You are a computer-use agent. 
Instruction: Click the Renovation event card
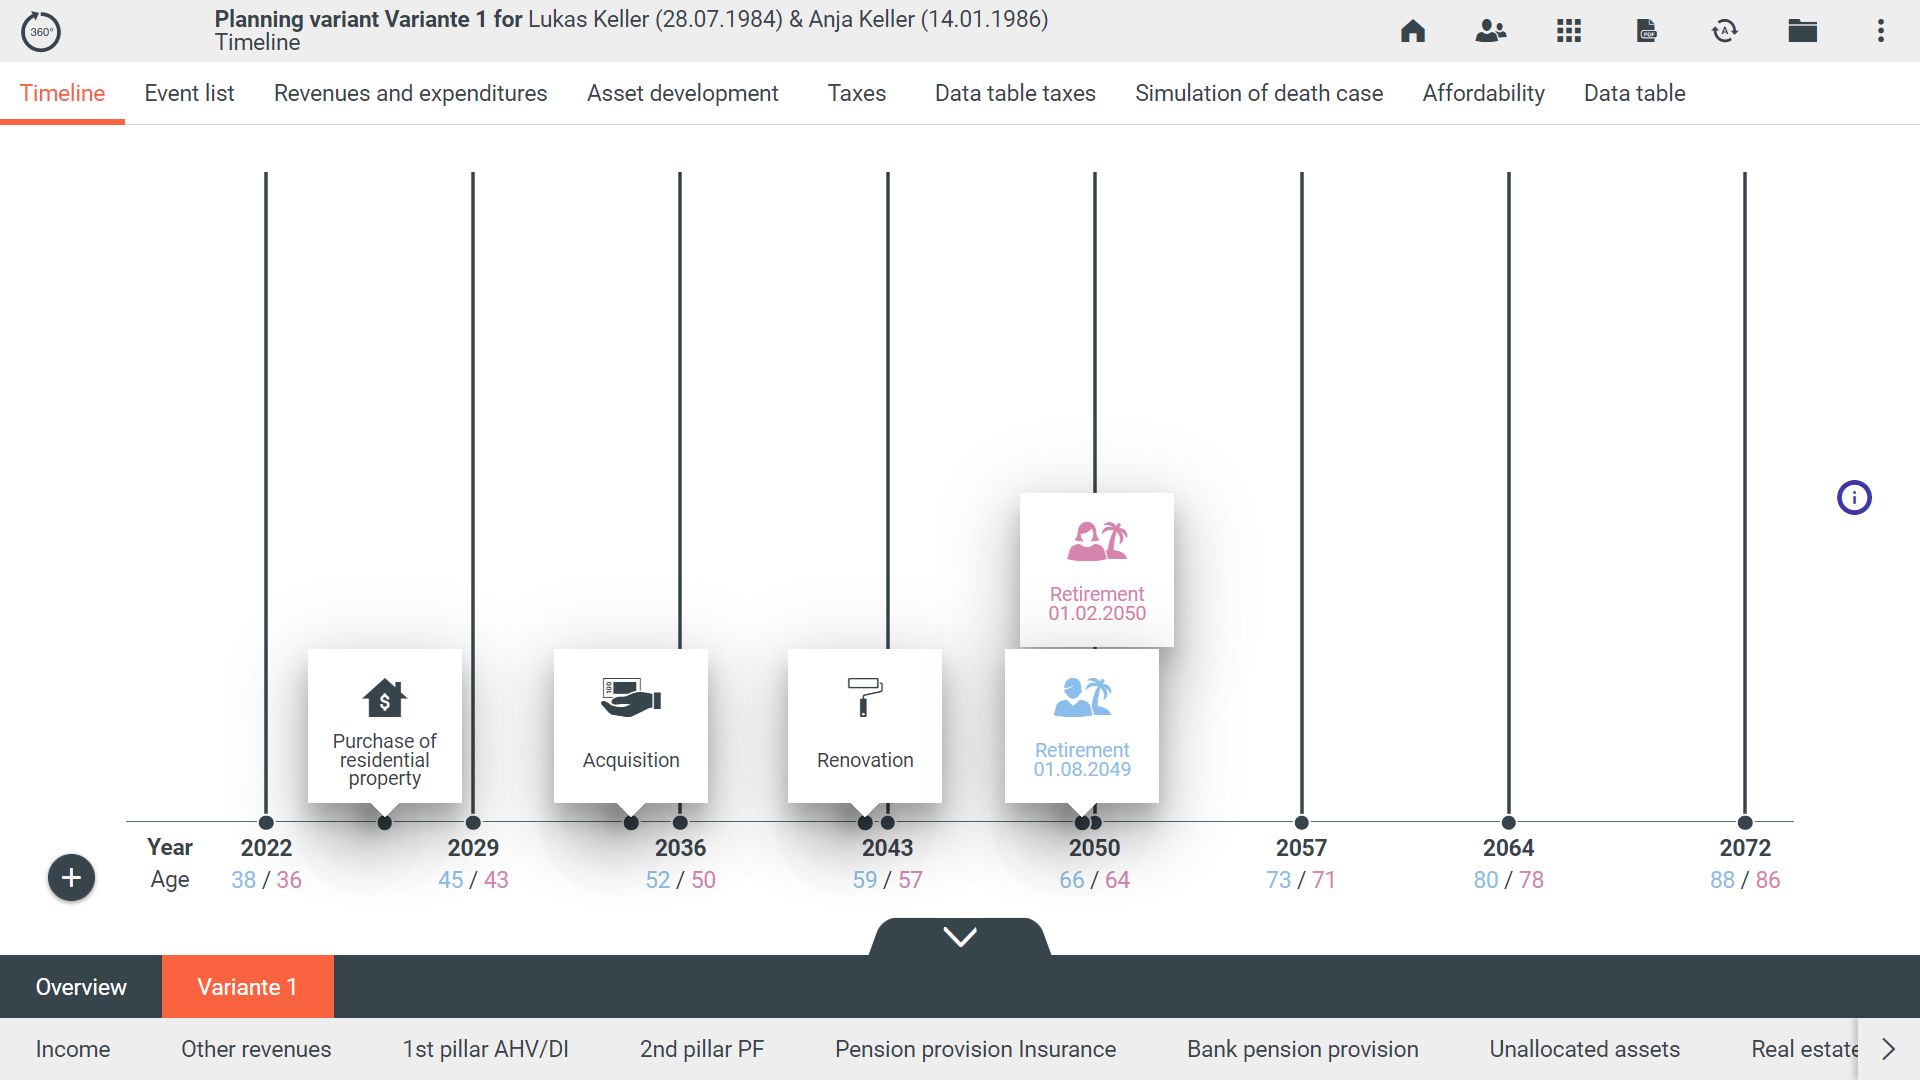[865, 726]
